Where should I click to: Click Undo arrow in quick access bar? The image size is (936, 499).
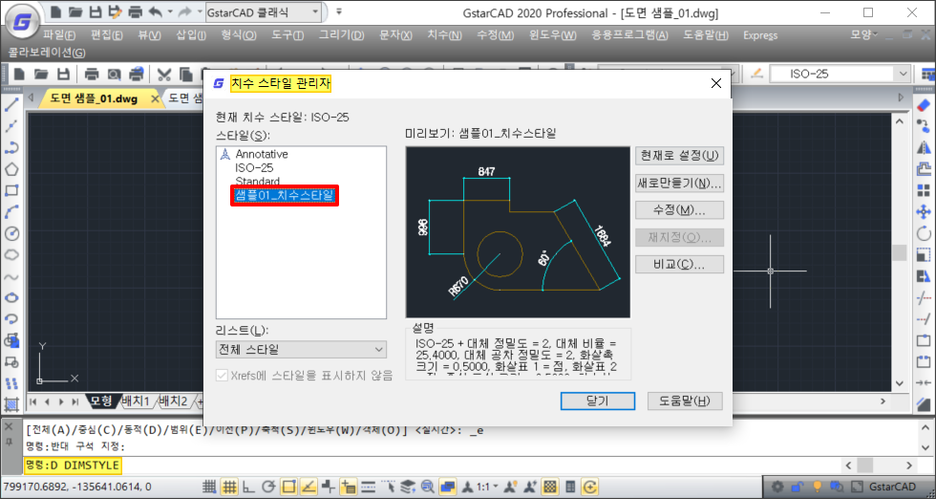tap(155, 12)
